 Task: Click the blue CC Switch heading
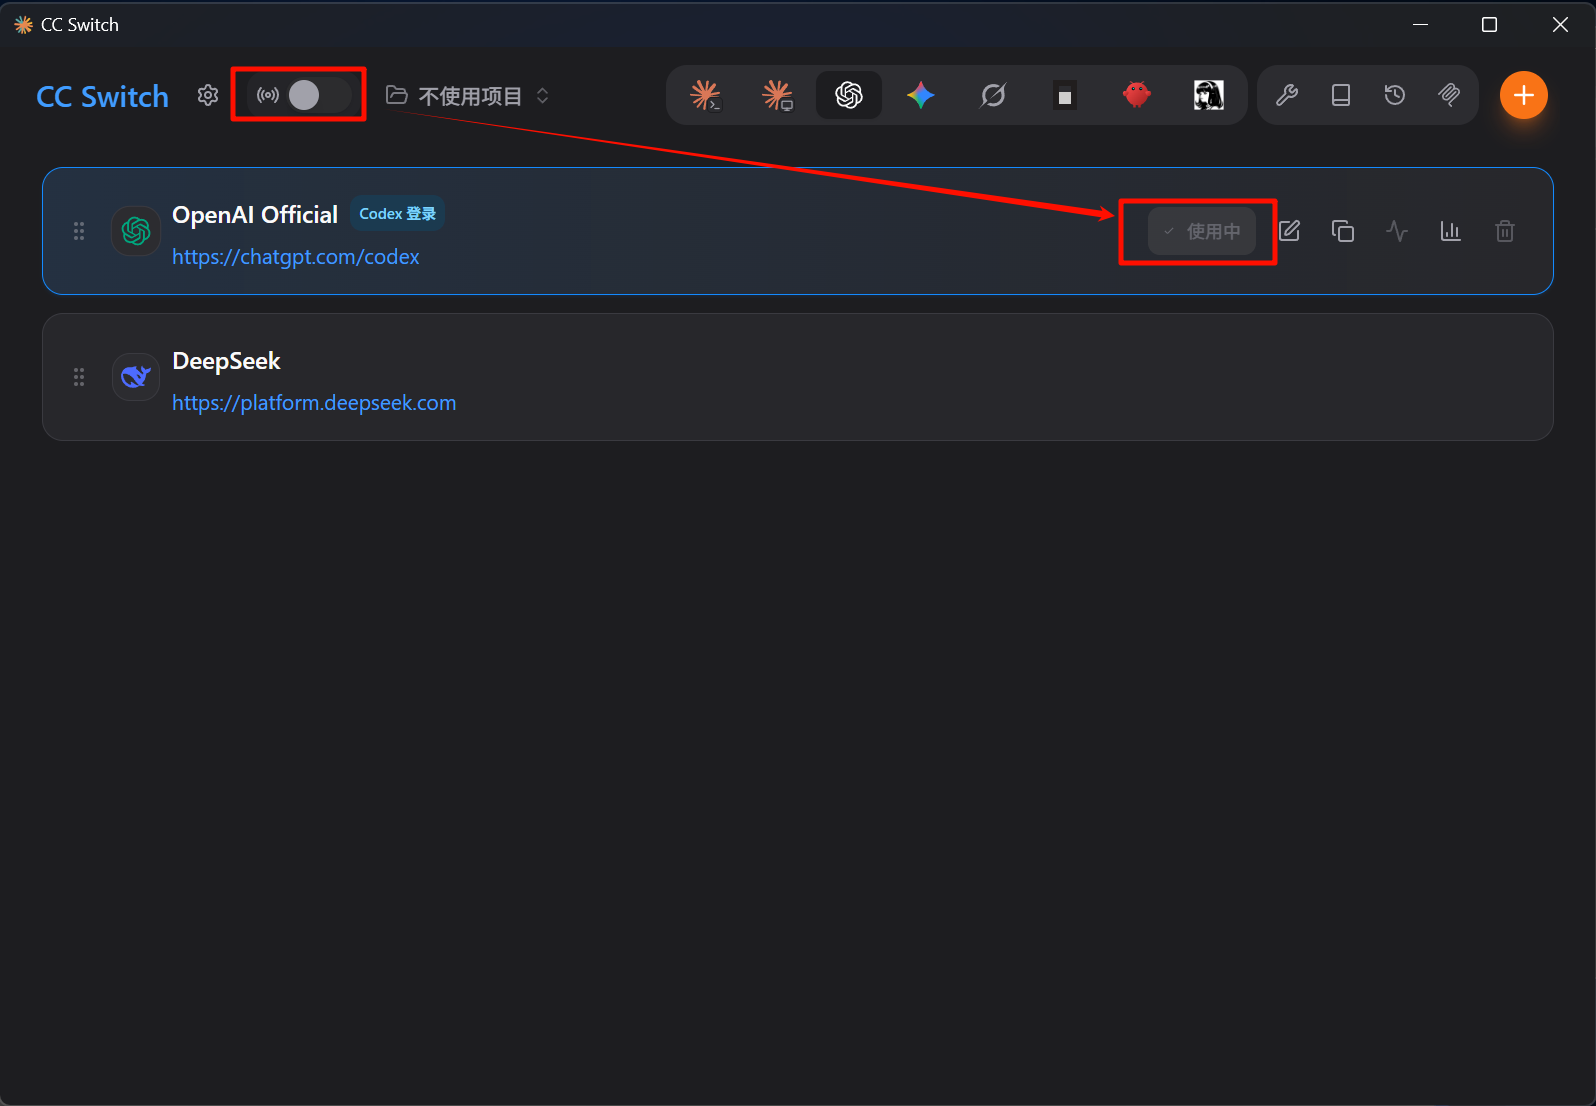[x=103, y=97]
